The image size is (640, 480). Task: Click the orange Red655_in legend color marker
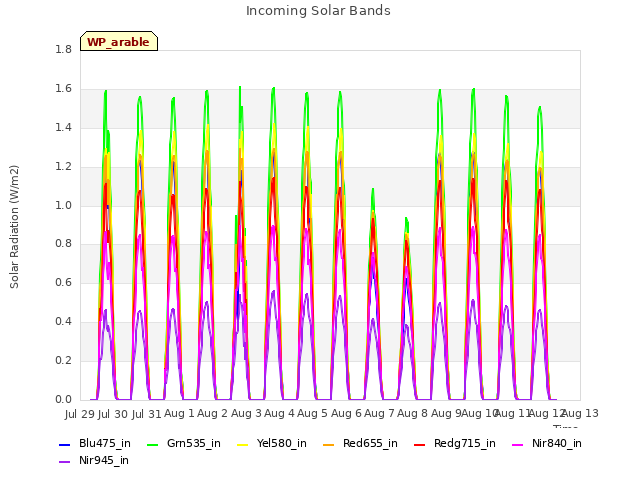coord(329,444)
